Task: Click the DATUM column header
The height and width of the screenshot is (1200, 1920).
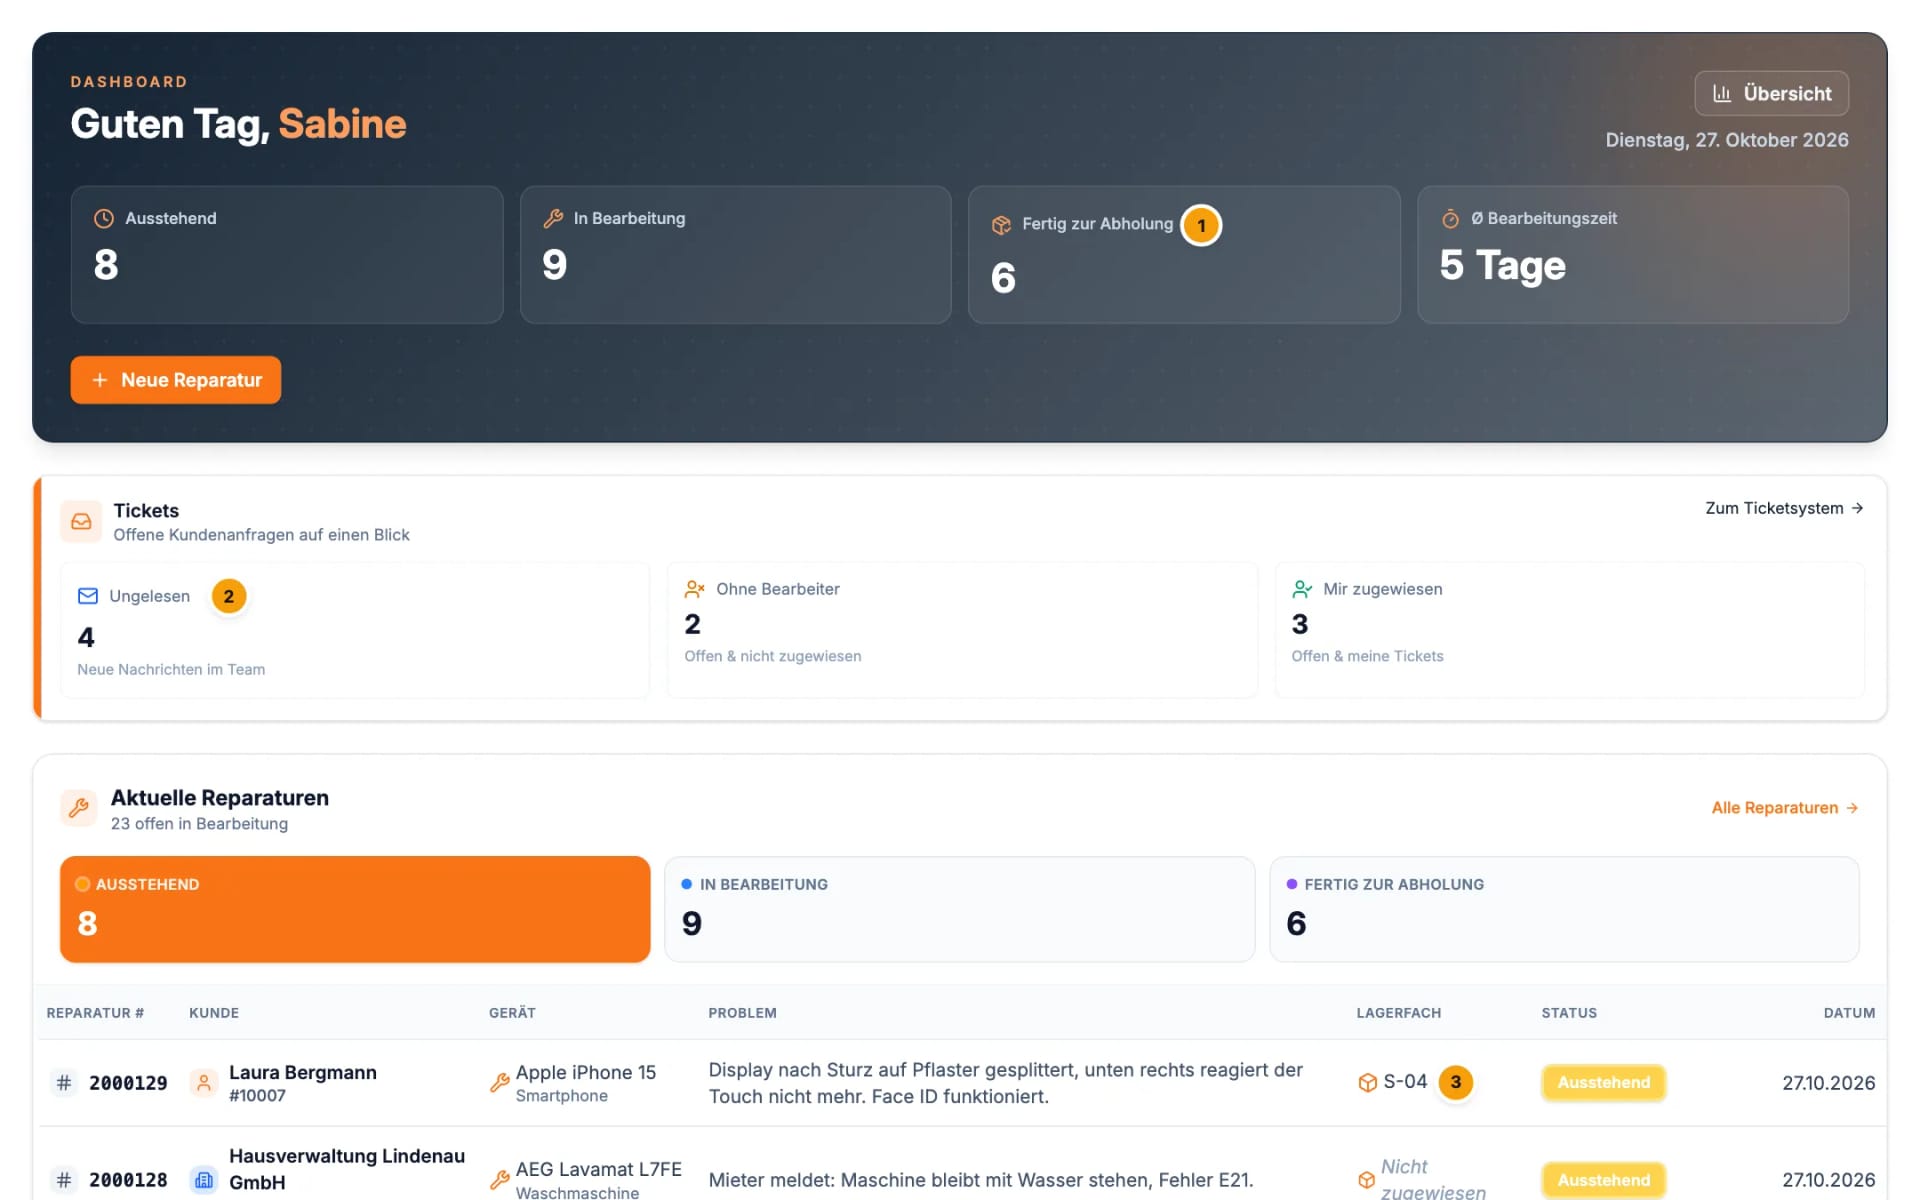Action: coord(1849,1013)
